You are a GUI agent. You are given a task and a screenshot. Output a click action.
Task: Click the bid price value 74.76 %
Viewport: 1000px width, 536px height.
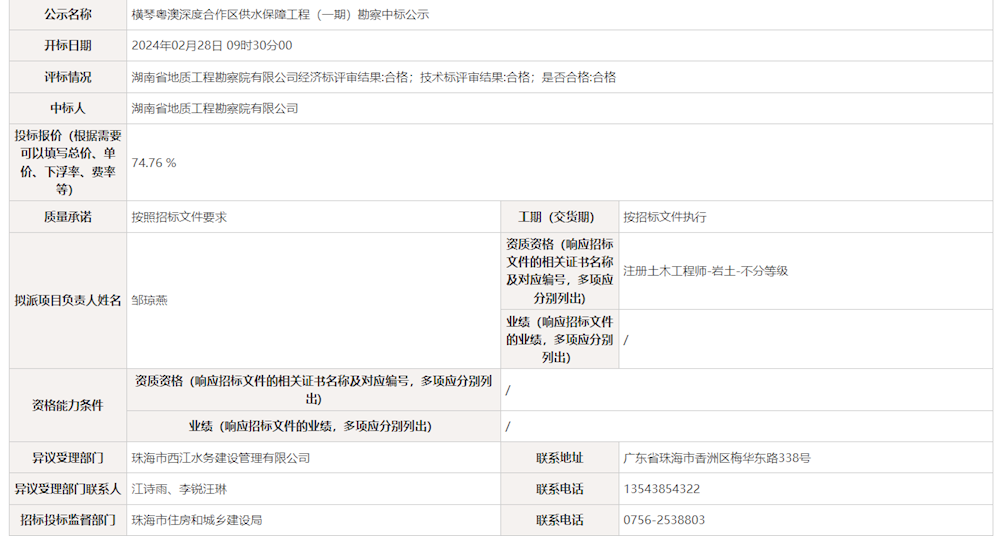point(154,163)
